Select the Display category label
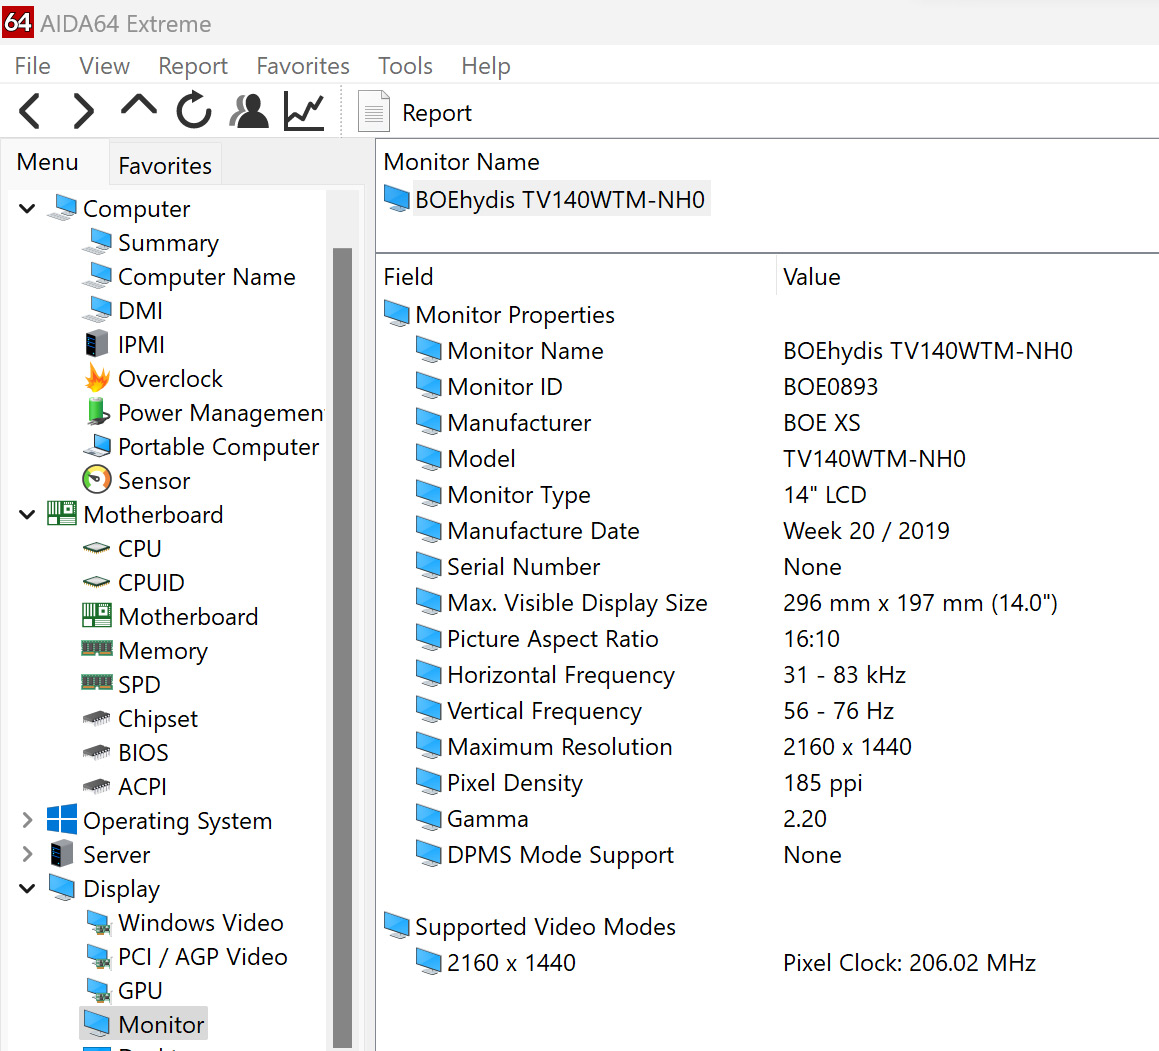The image size is (1159, 1051). [121, 888]
